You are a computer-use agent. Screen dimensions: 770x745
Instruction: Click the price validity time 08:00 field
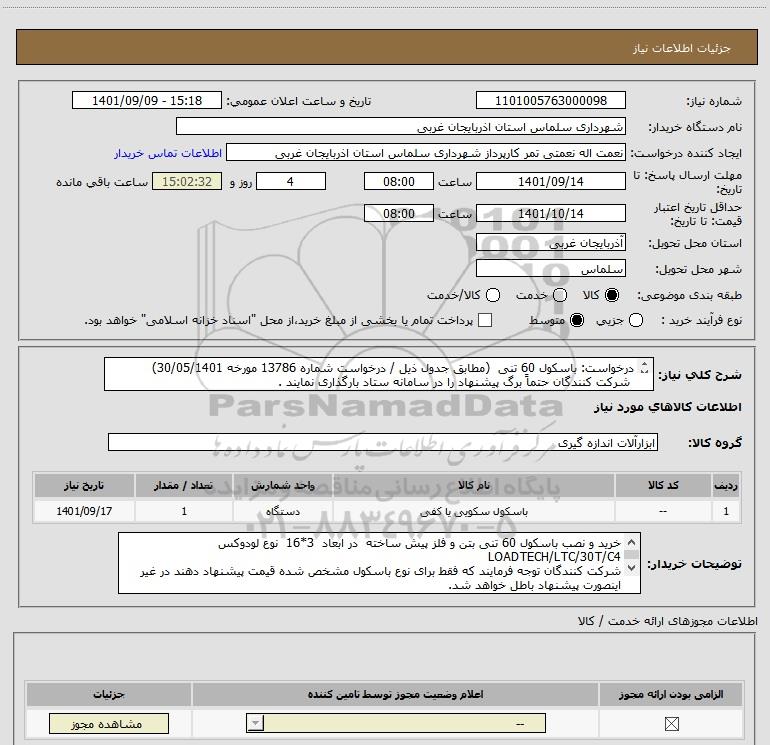399,213
